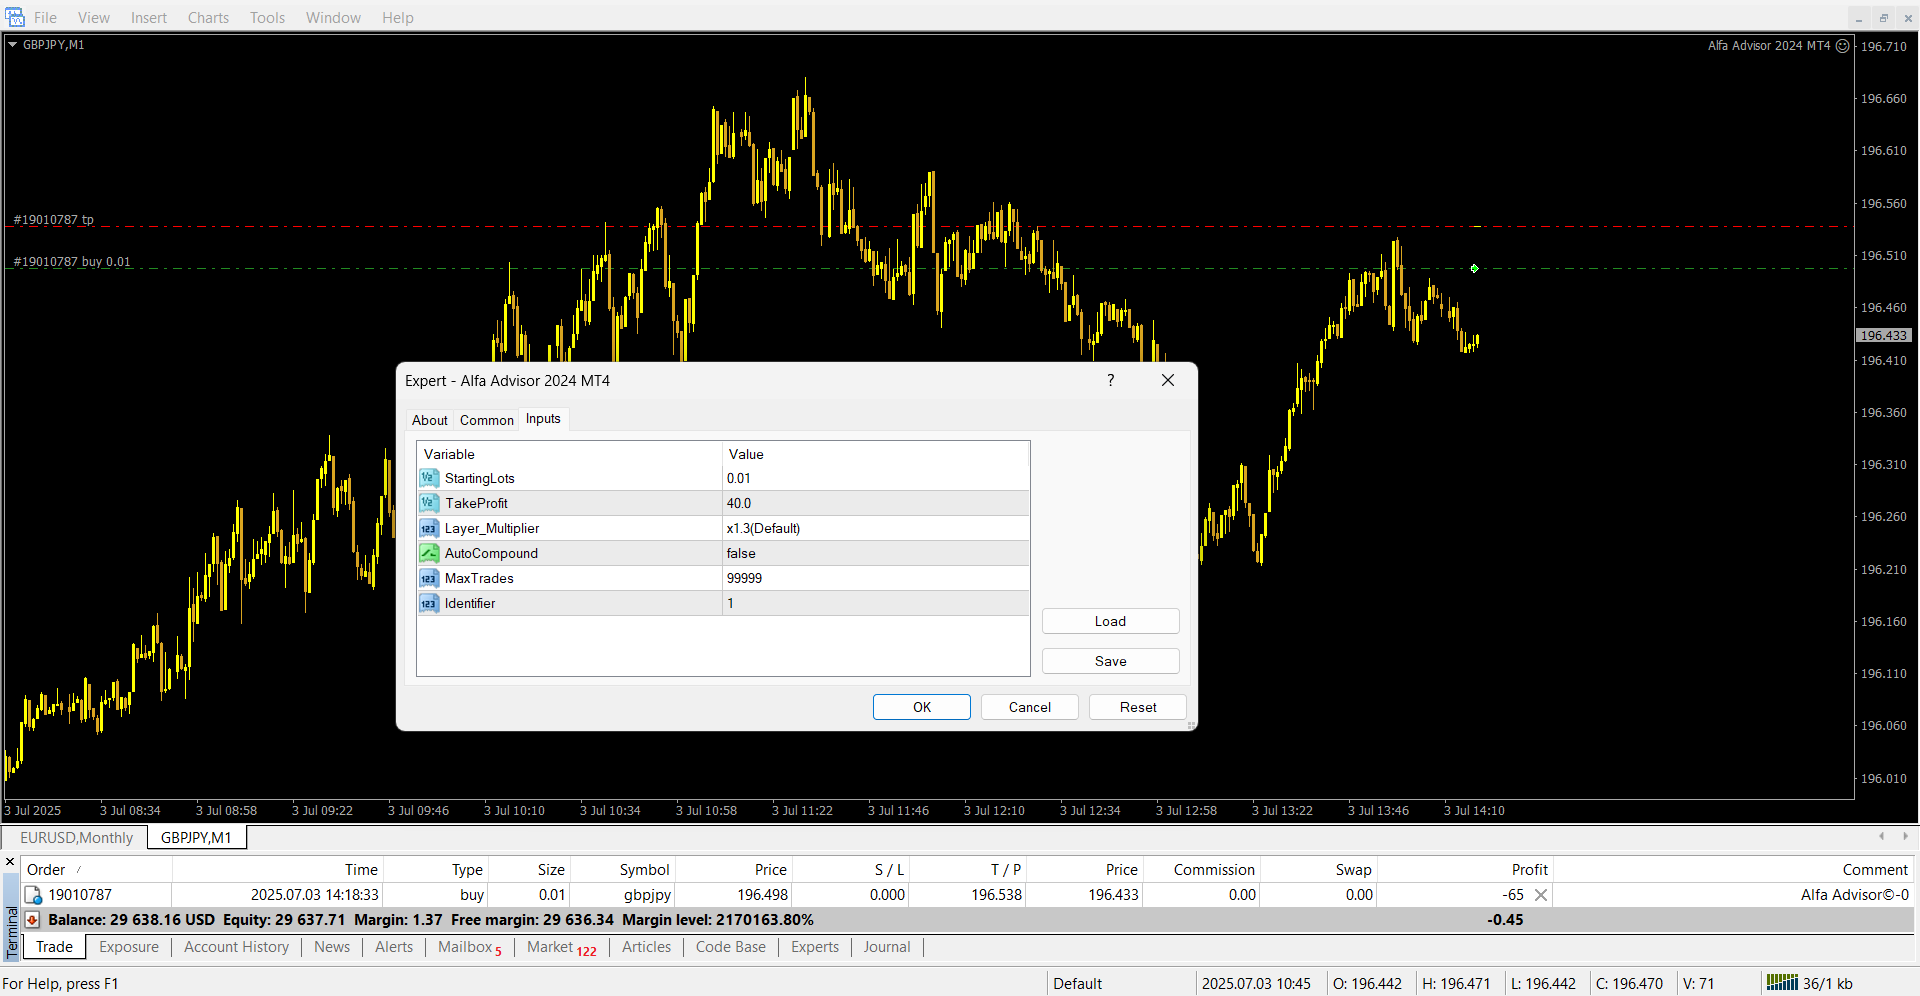Expand the GBPJPY,M1 chart triangle menu
This screenshot has width=1920, height=996.
coord(13,45)
